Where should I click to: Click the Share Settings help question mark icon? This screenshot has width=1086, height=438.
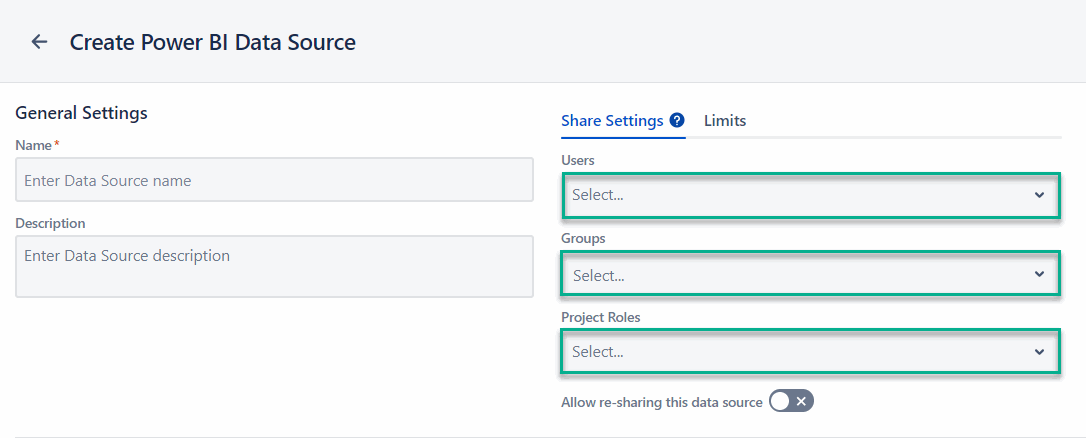(677, 120)
